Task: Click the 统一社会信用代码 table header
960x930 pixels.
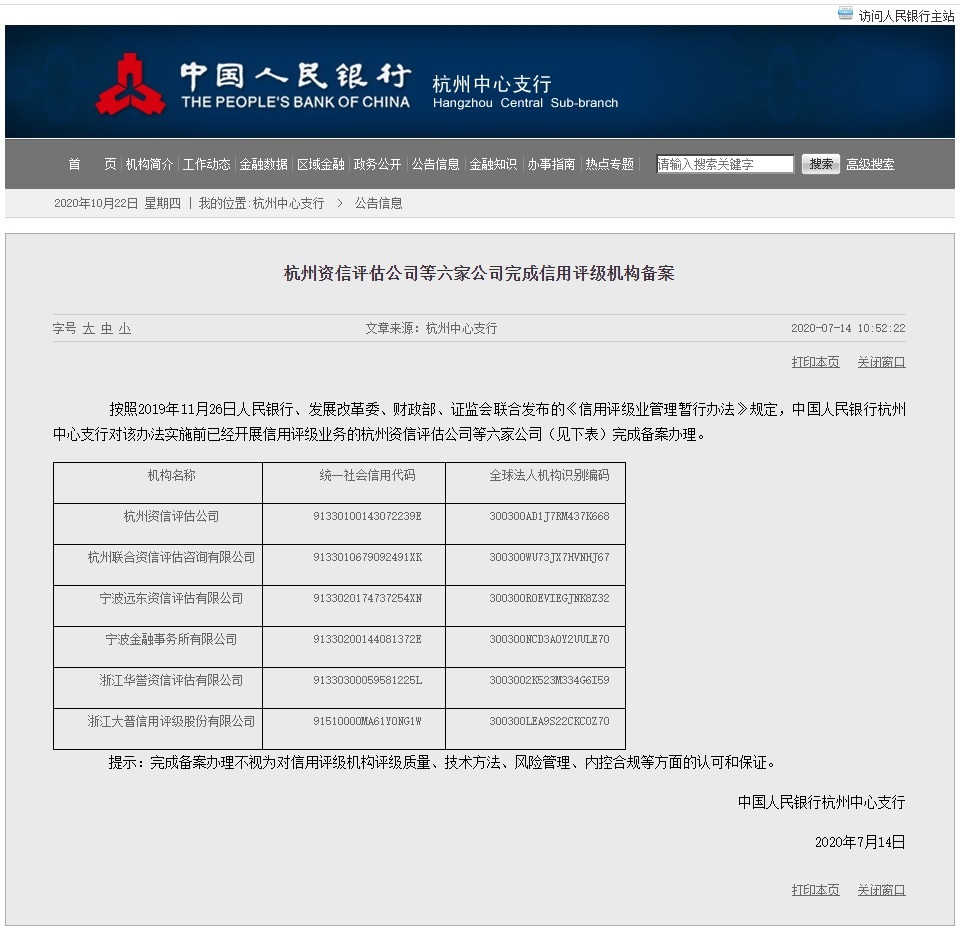Action: click(x=367, y=475)
